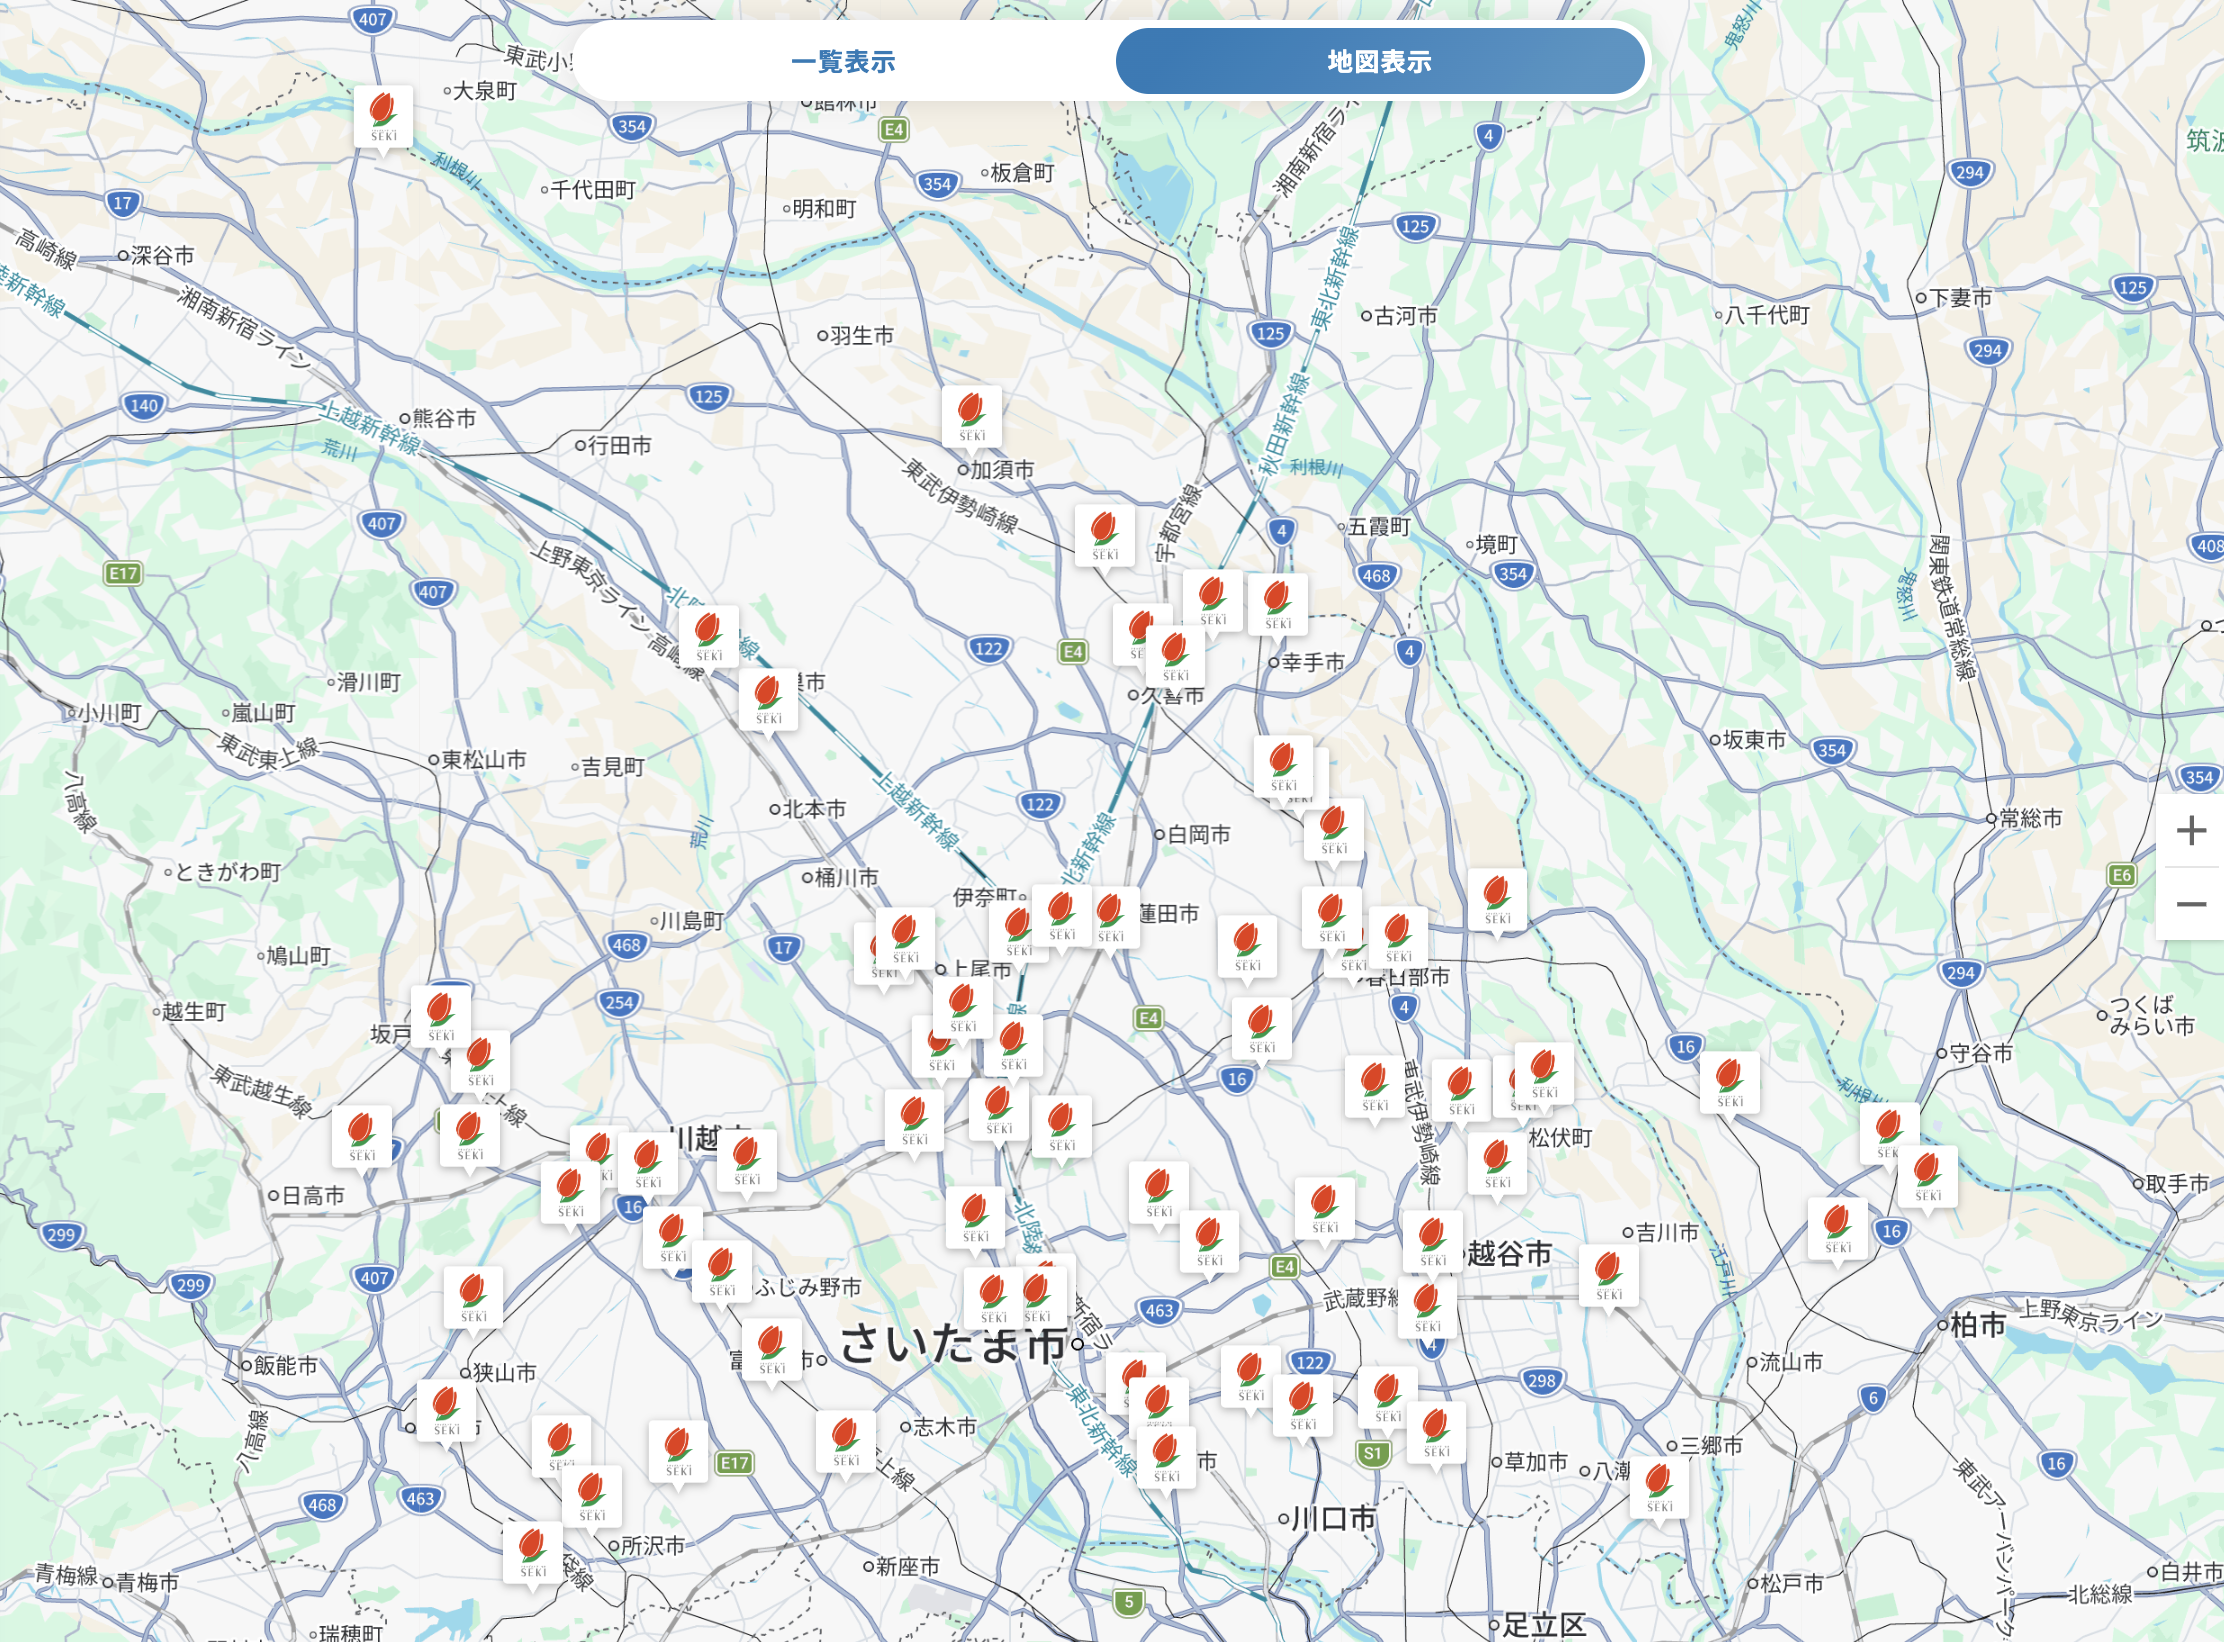Zoom in with the plus button

coord(2190,831)
